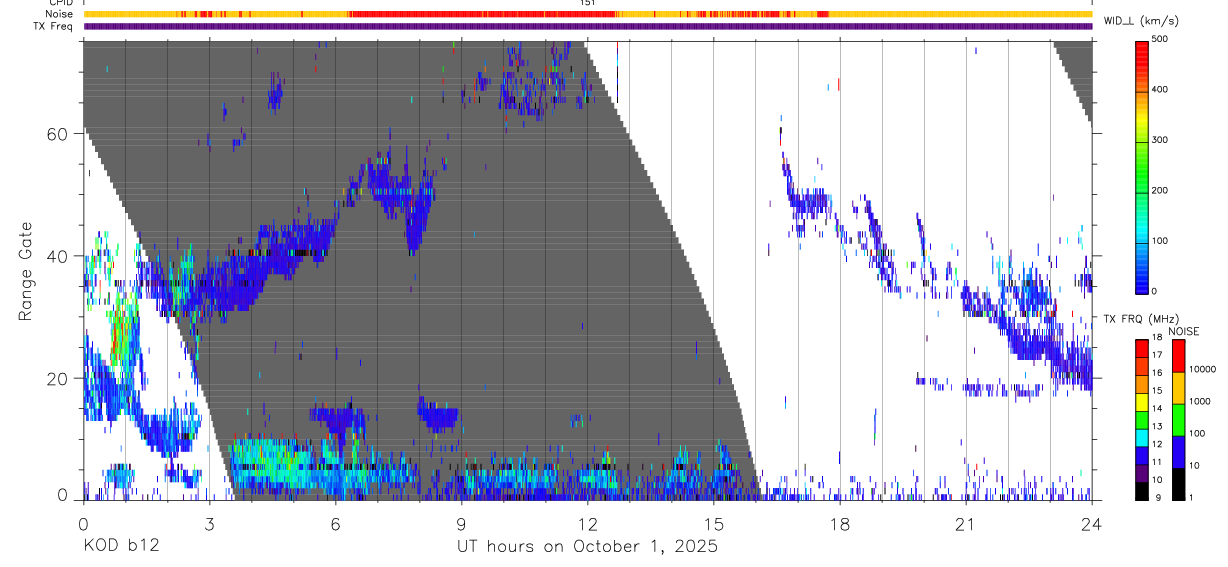This screenshot has height=567, width=1228.
Task: Click the 'Range Gate' y-axis label
Action: pyautogui.click(x=28, y=271)
